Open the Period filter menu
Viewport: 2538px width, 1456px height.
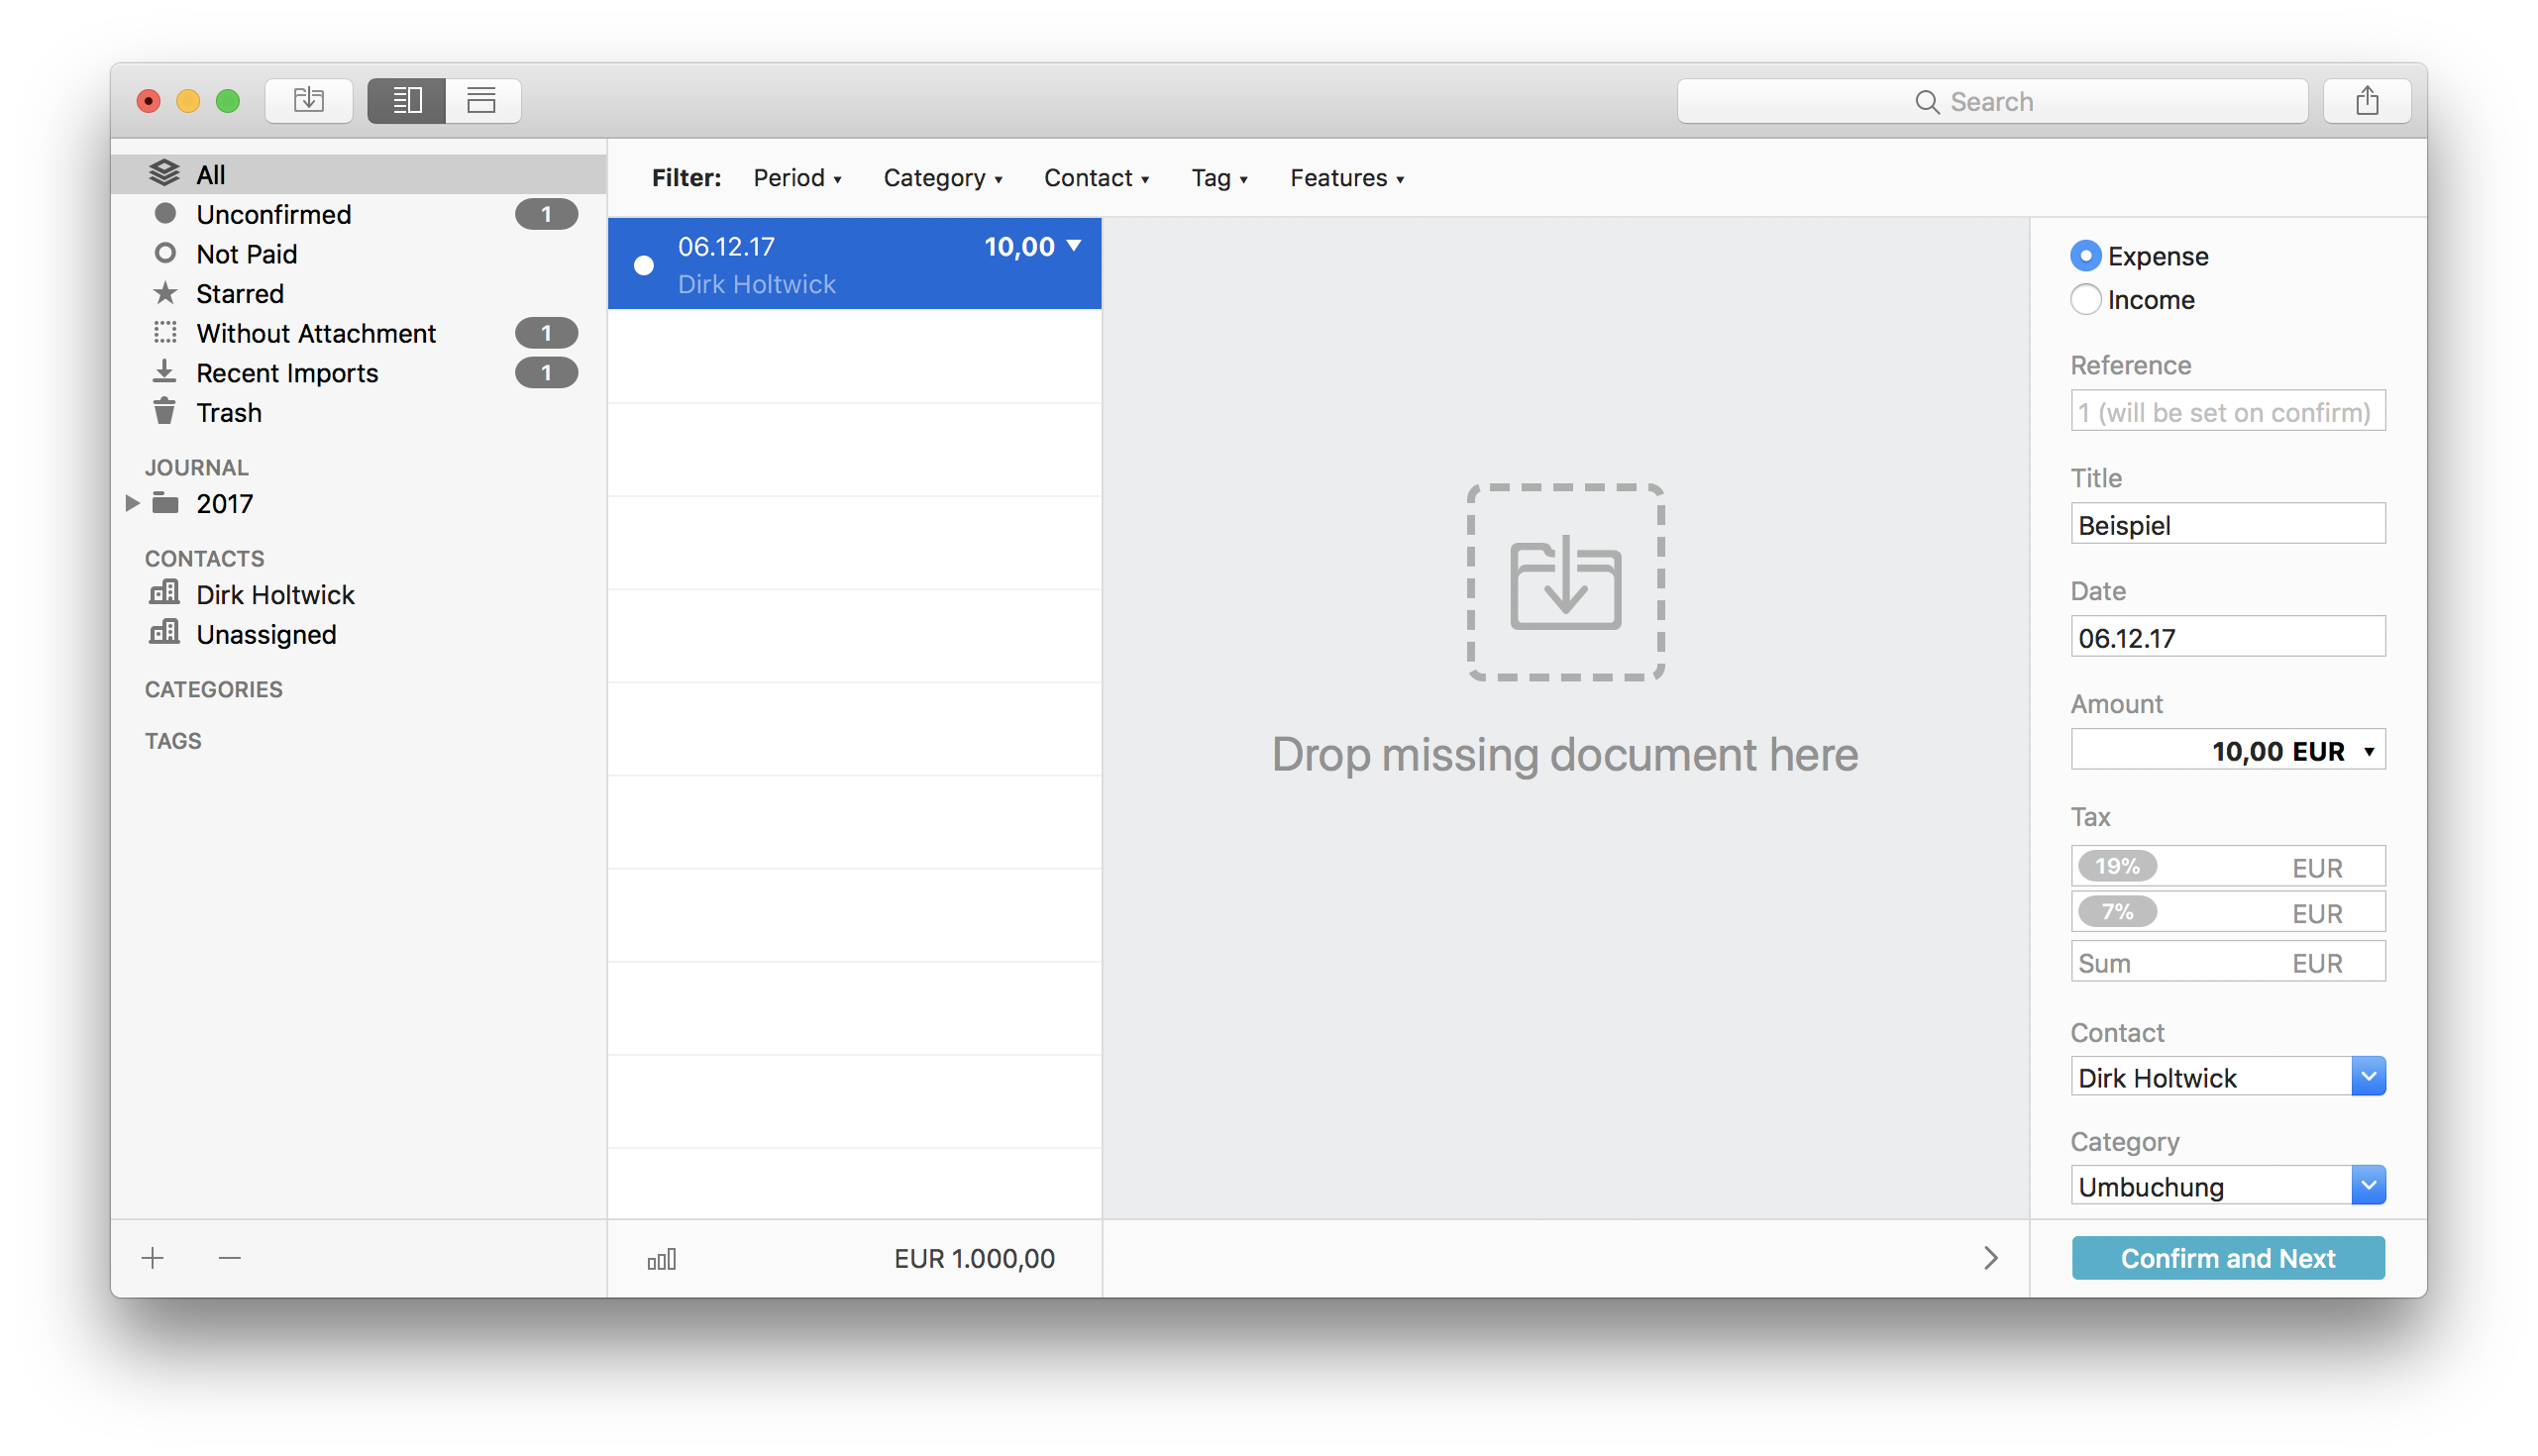[797, 178]
